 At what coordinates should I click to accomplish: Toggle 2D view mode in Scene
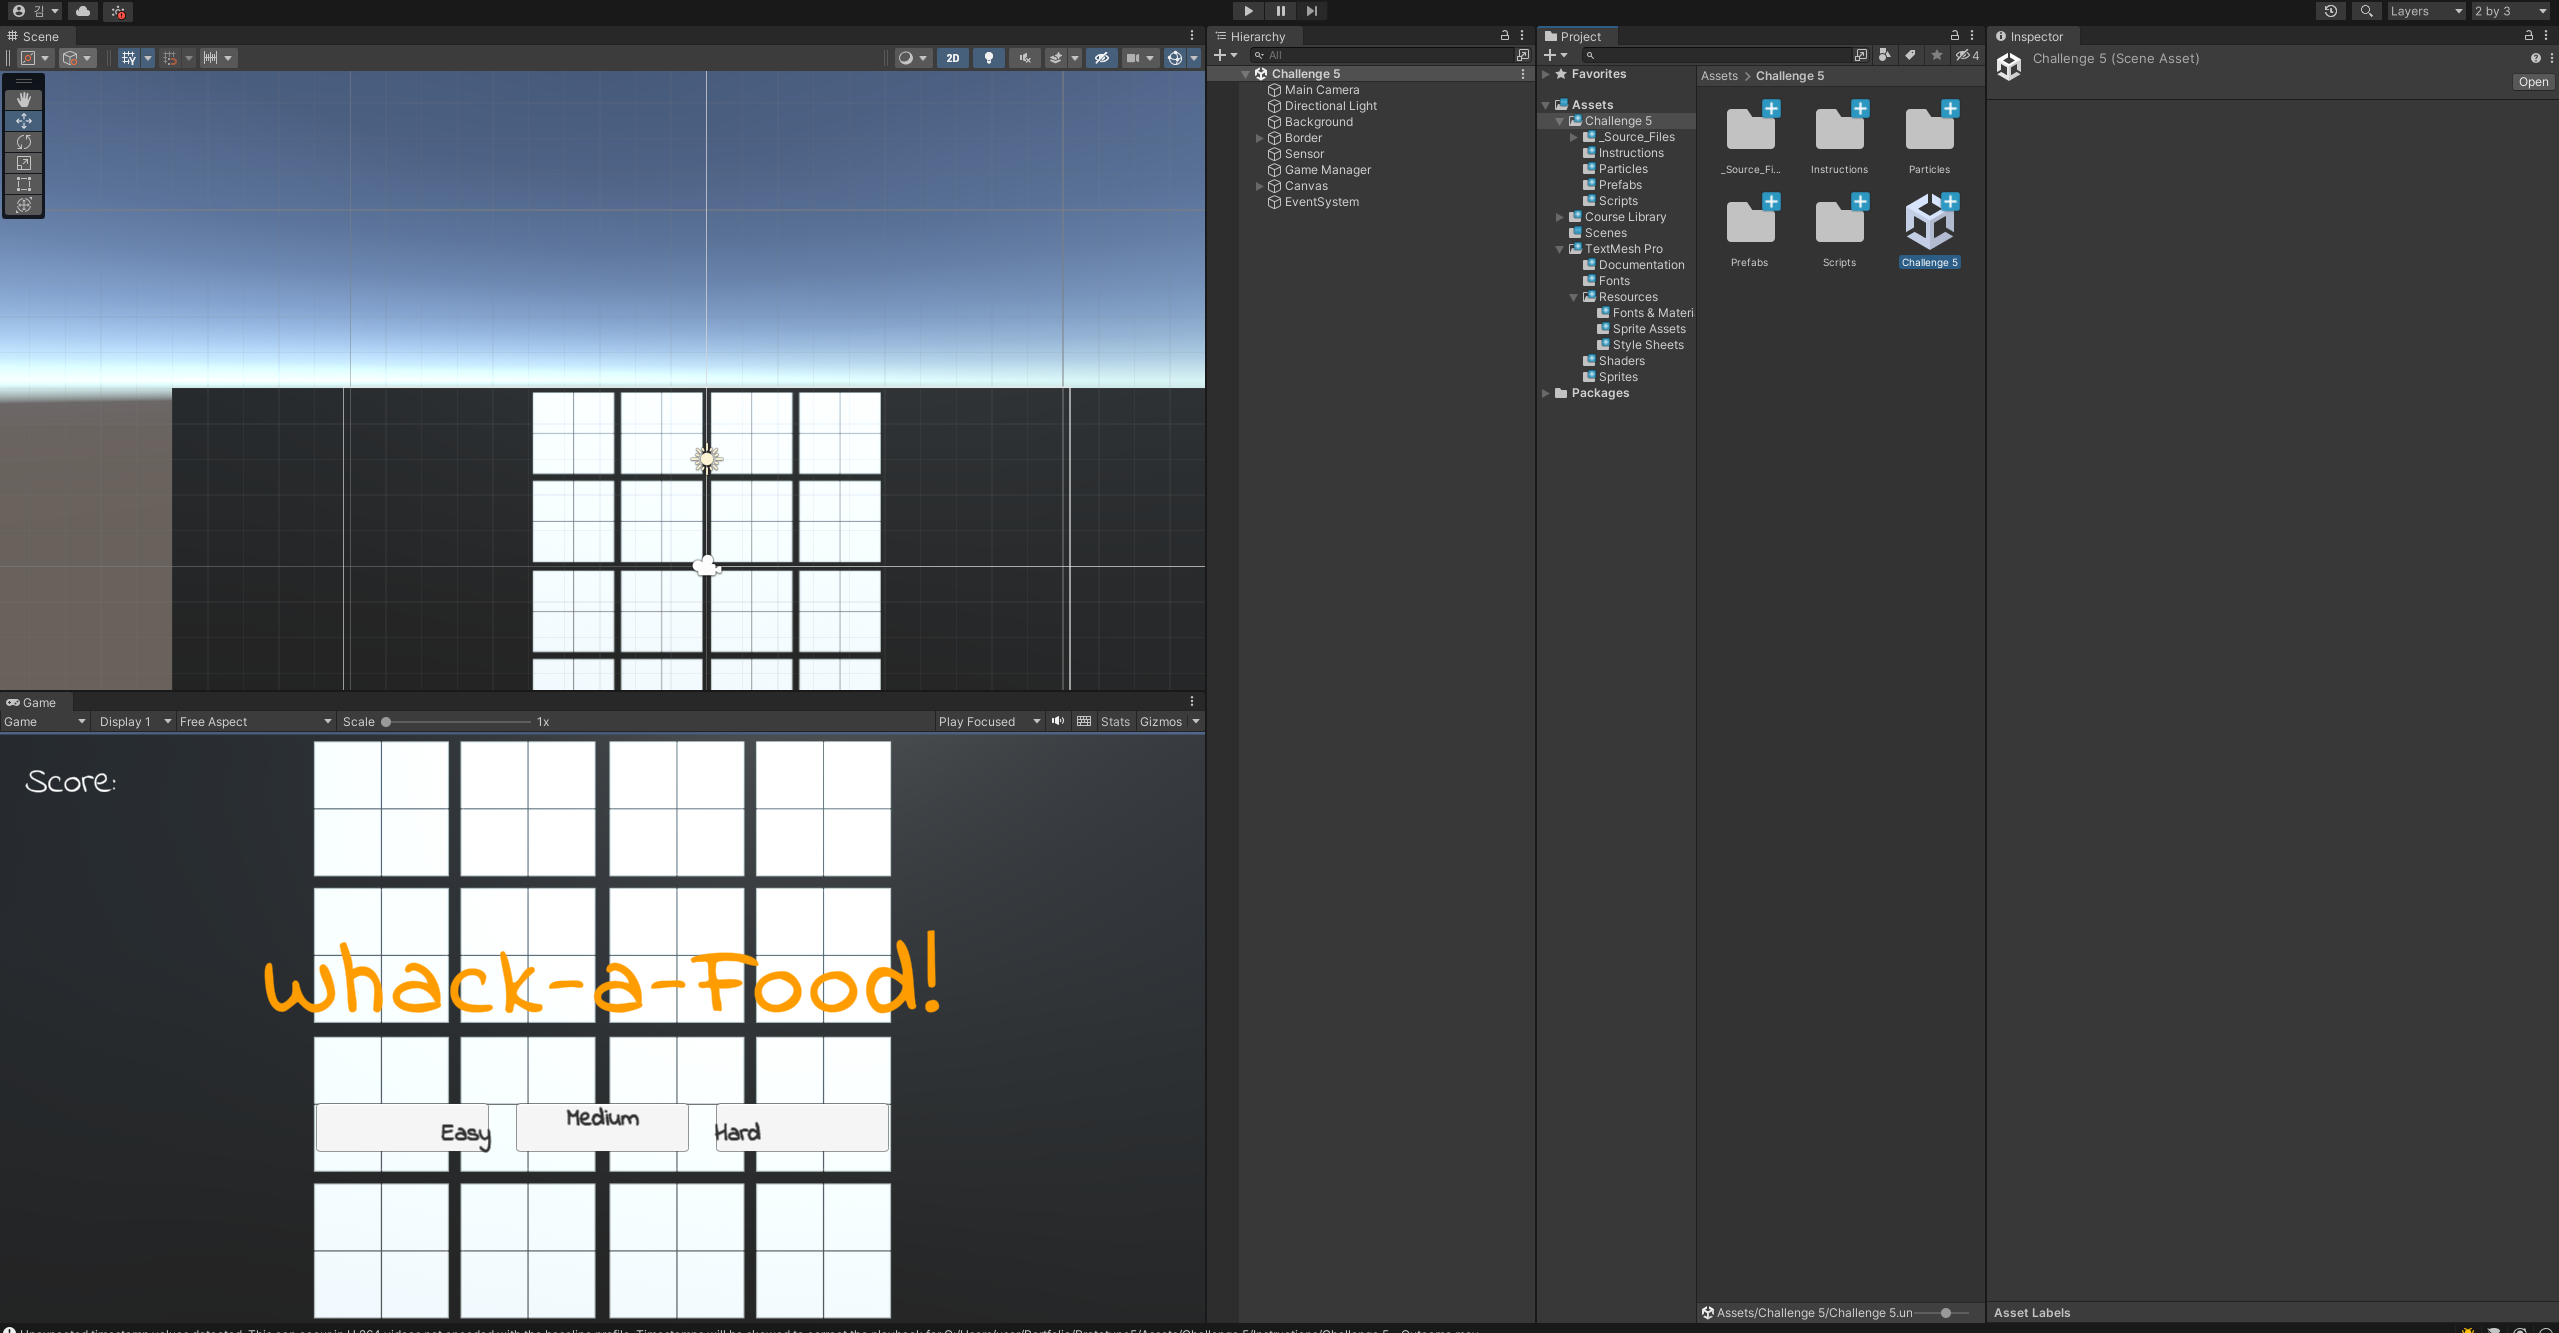click(952, 58)
